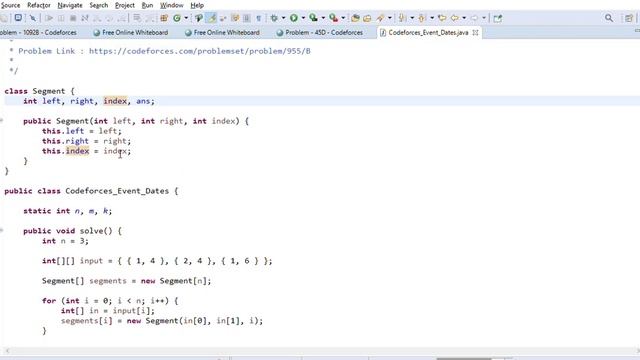Screen dimensions: 640x360
Task: Switch to Problem - 45D Codeforces tab
Action: [319, 33]
